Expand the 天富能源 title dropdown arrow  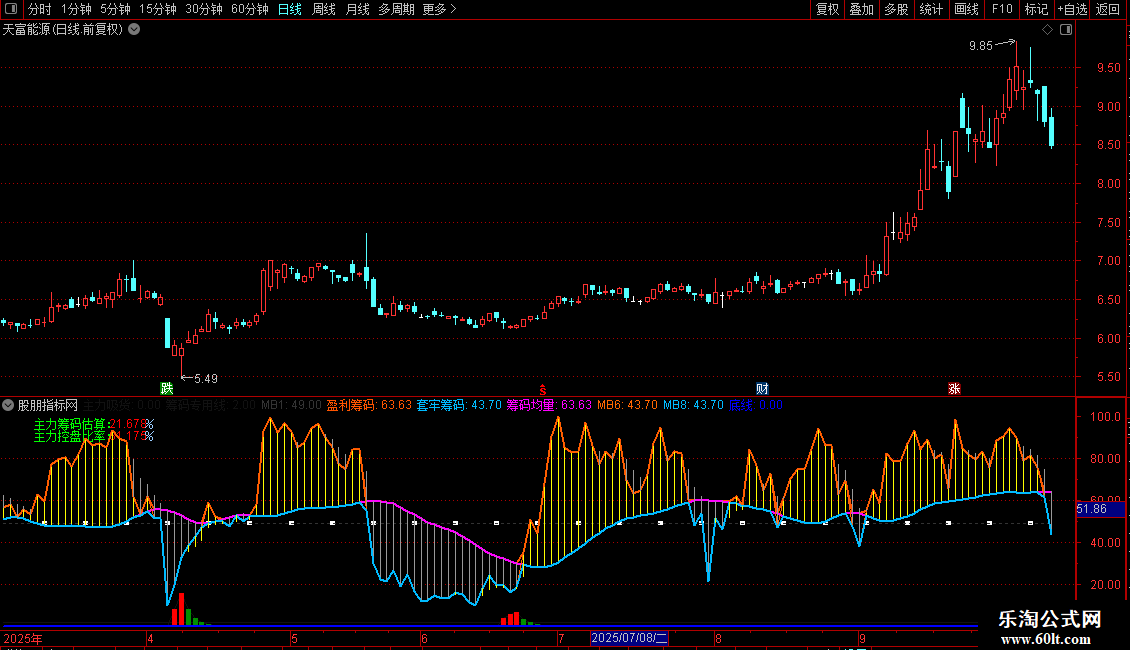[134, 30]
